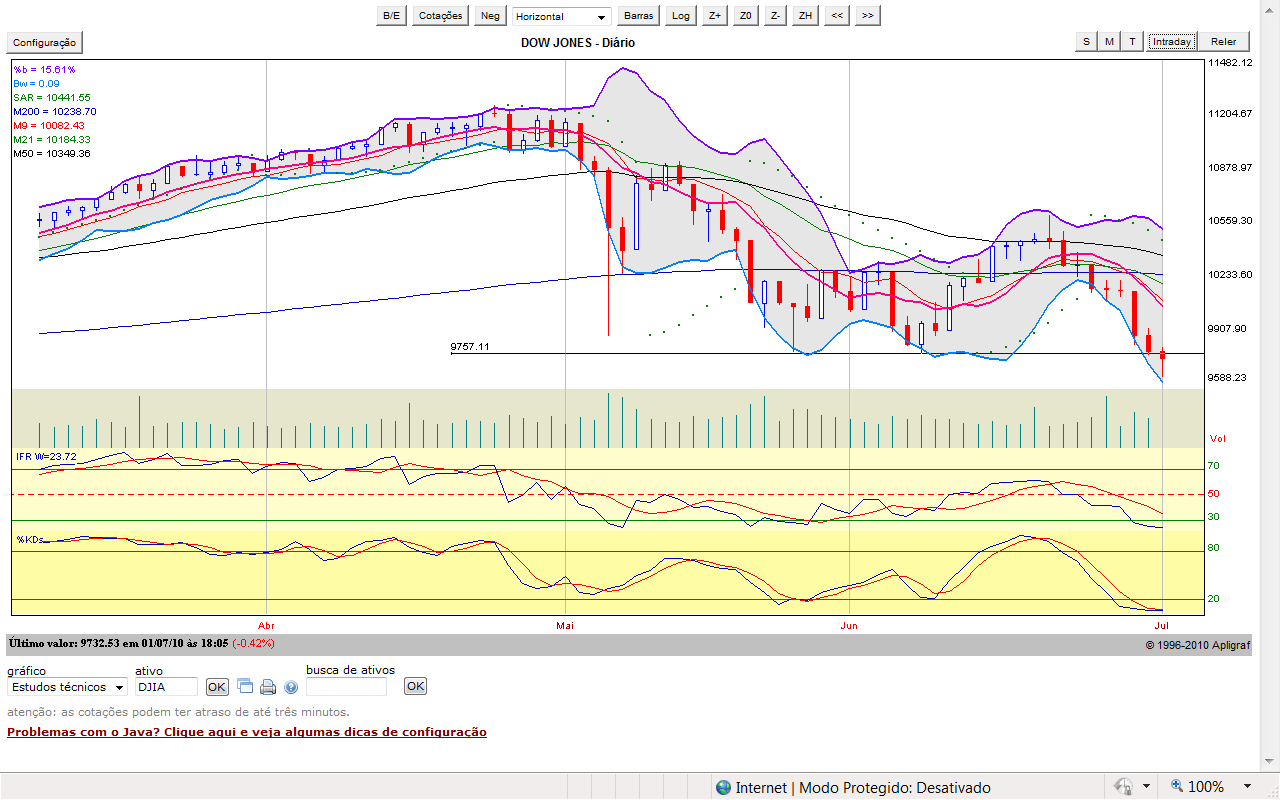
Task: Click the DOW JONES - Diário title
Action: point(578,43)
